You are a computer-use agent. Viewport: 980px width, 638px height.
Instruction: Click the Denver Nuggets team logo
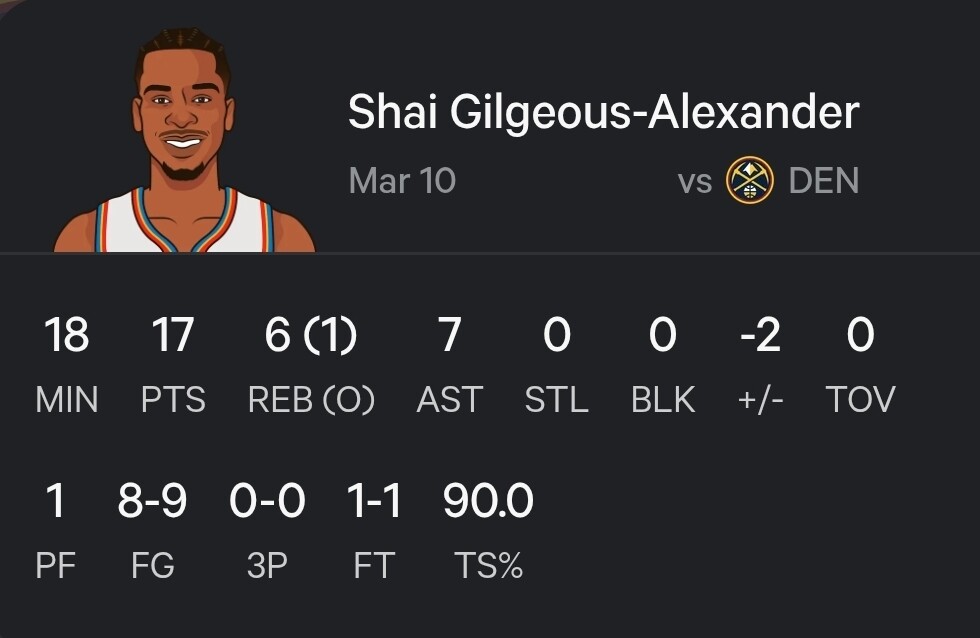750,181
